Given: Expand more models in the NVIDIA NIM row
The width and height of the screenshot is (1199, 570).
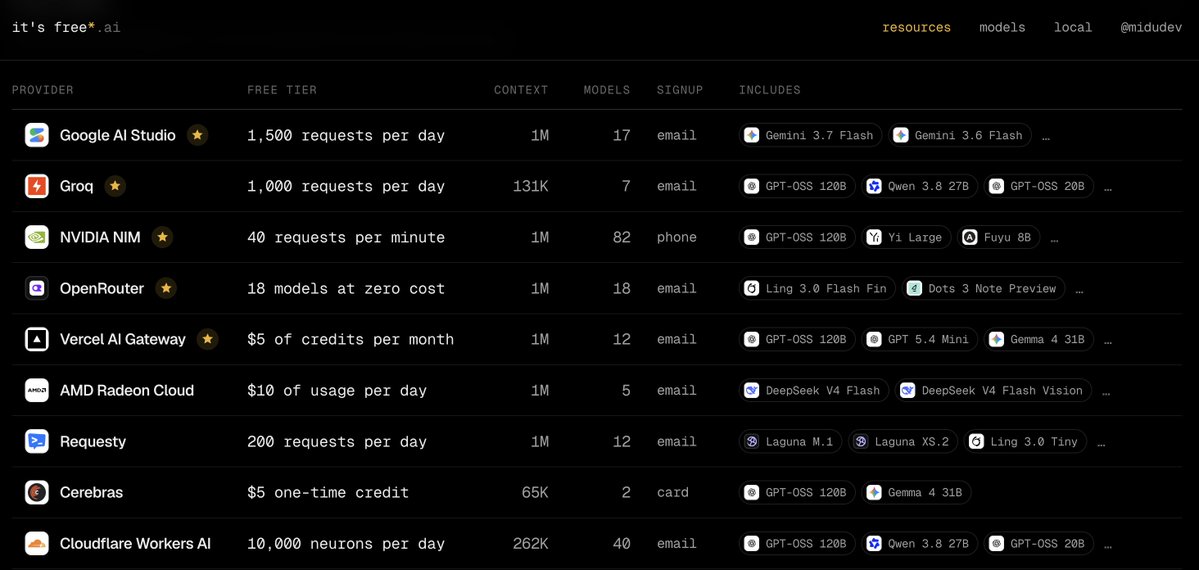Looking at the screenshot, I should tap(1054, 239).
